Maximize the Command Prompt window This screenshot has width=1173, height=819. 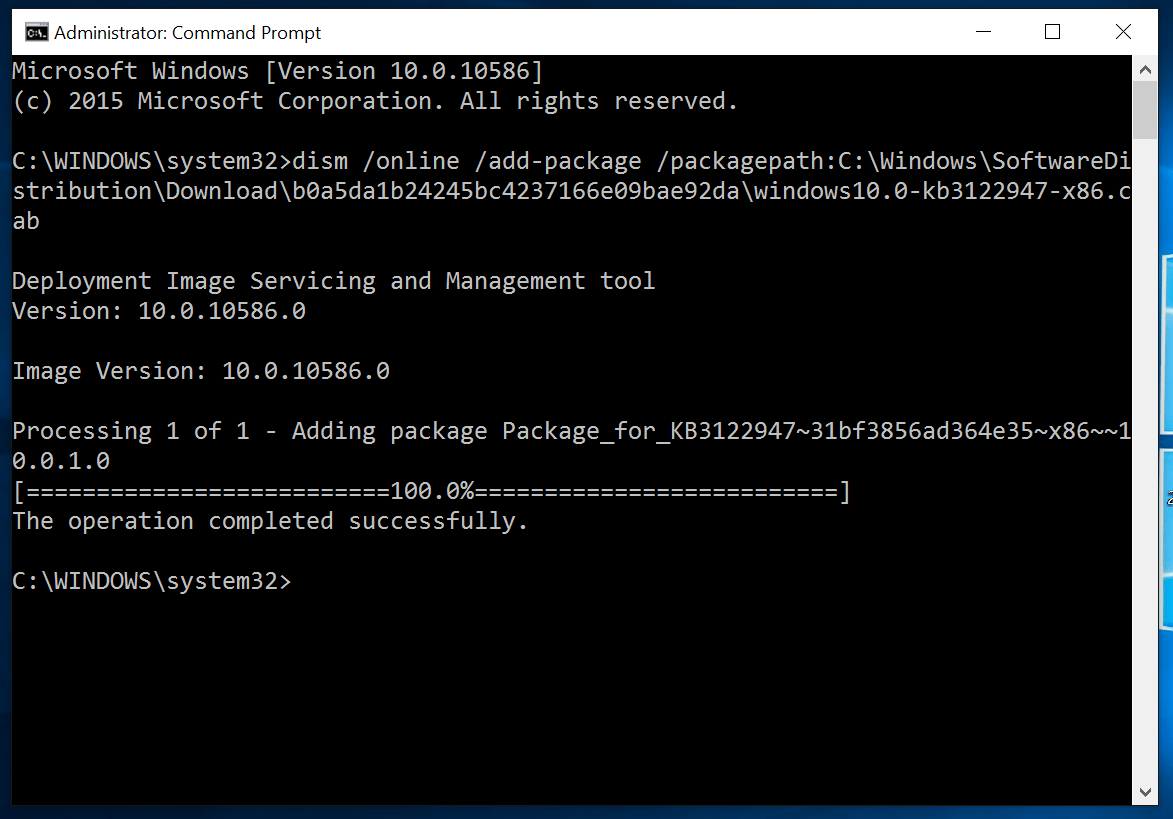click(x=1052, y=32)
